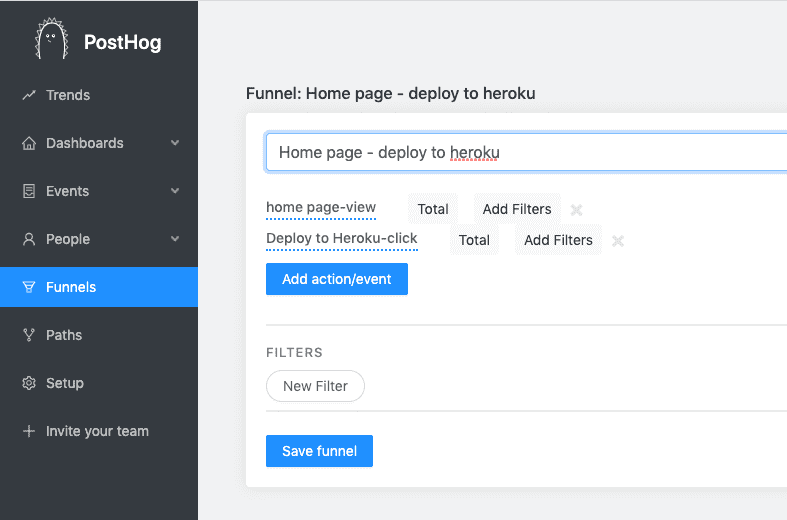
Task: Click the Save funnel button
Action: (x=319, y=451)
